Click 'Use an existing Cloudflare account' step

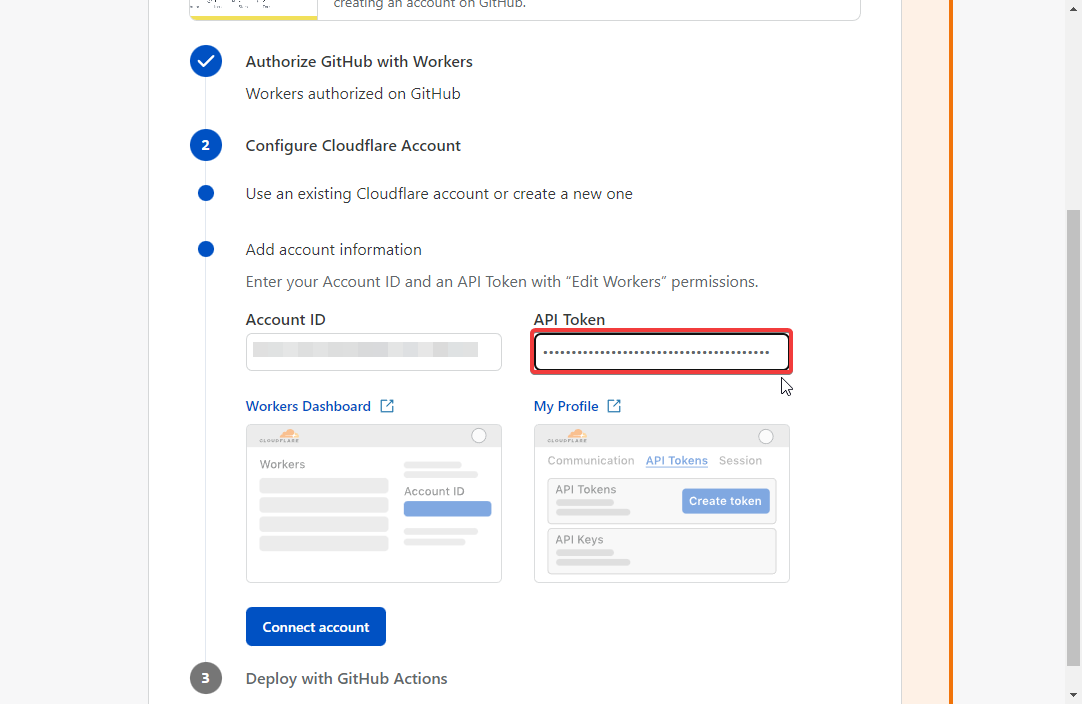click(439, 194)
